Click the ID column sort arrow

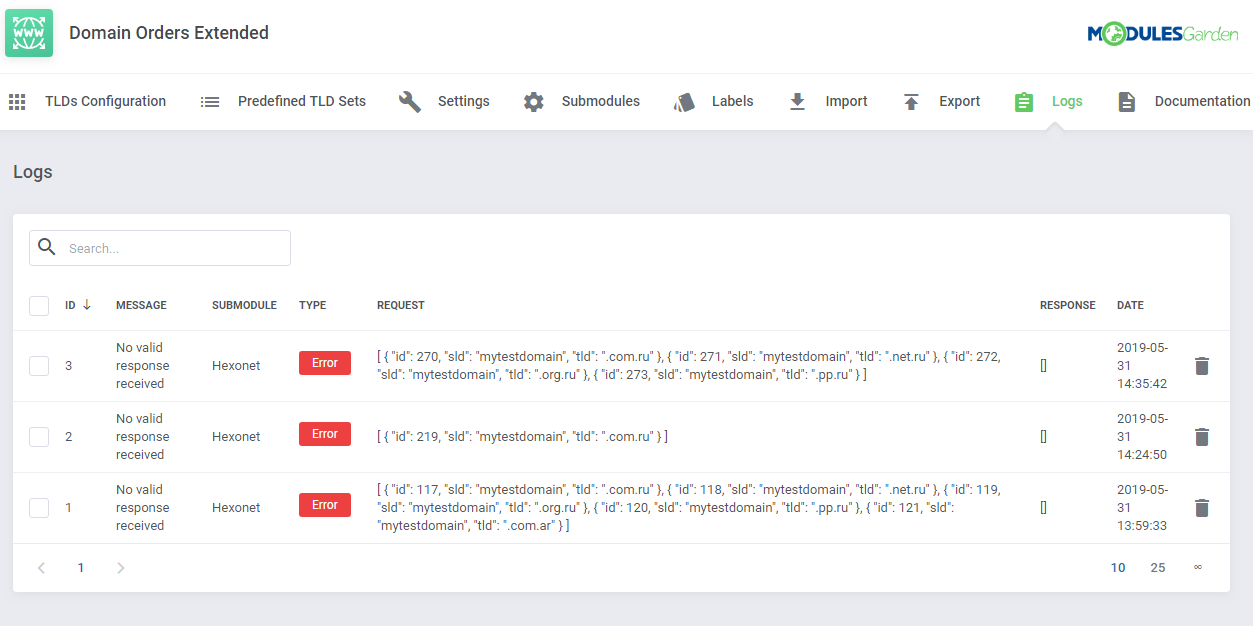[x=87, y=305]
